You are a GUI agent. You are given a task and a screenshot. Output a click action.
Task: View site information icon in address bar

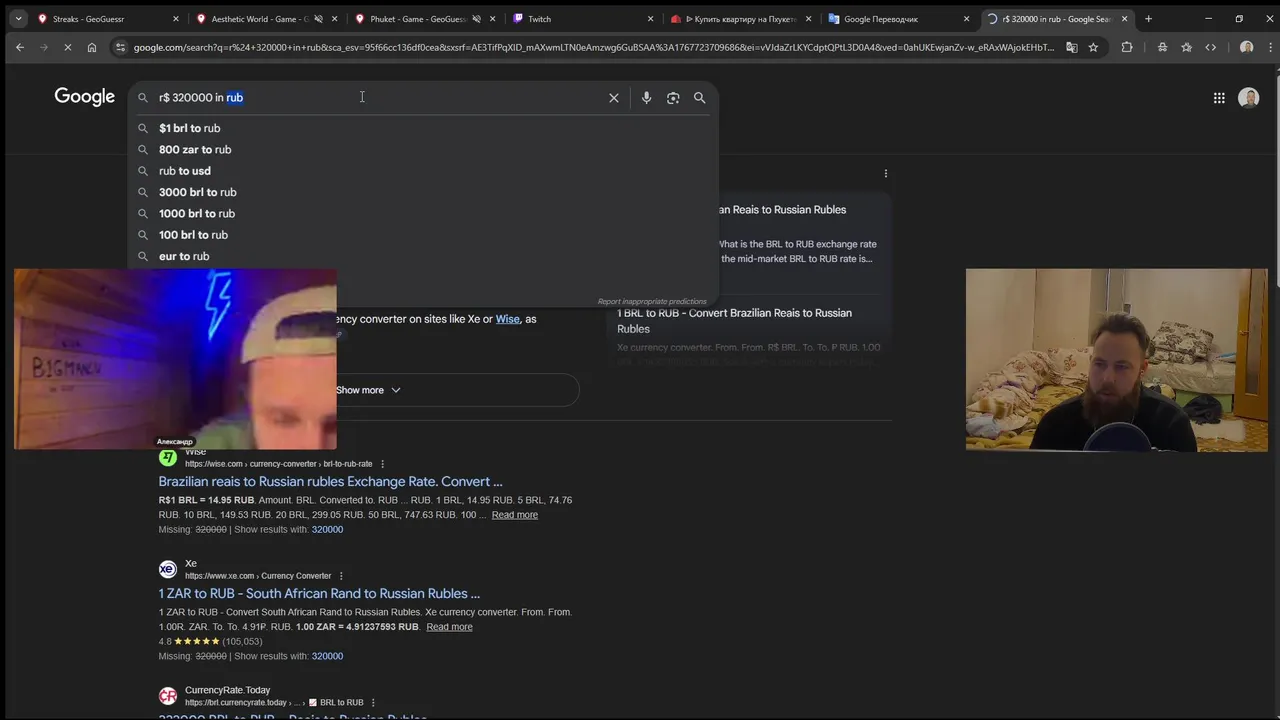(121, 47)
